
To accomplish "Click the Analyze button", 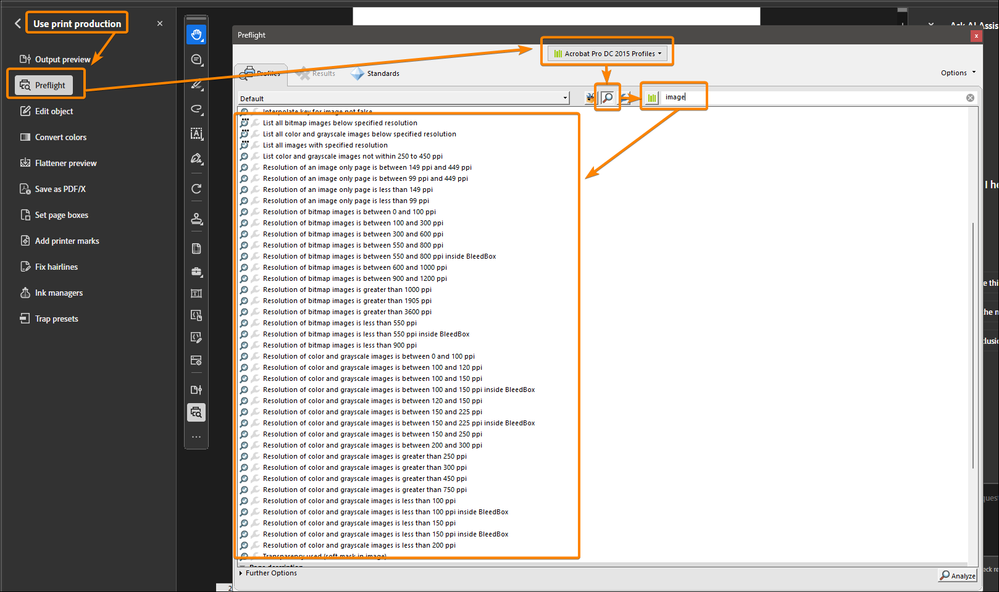I will pos(958,575).
